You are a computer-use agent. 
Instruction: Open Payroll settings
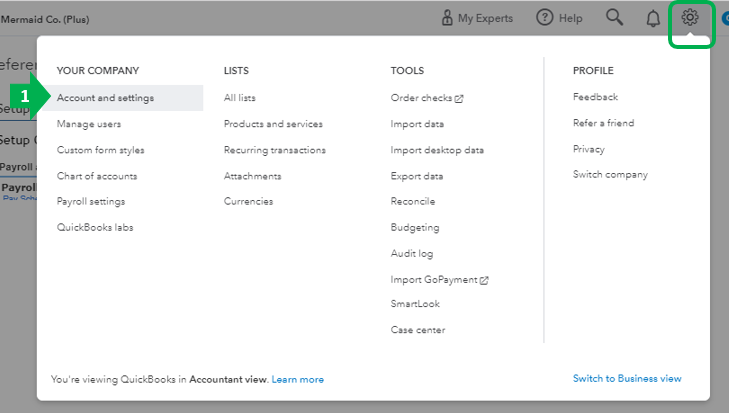pyautogui.click(x=91, y=201)
